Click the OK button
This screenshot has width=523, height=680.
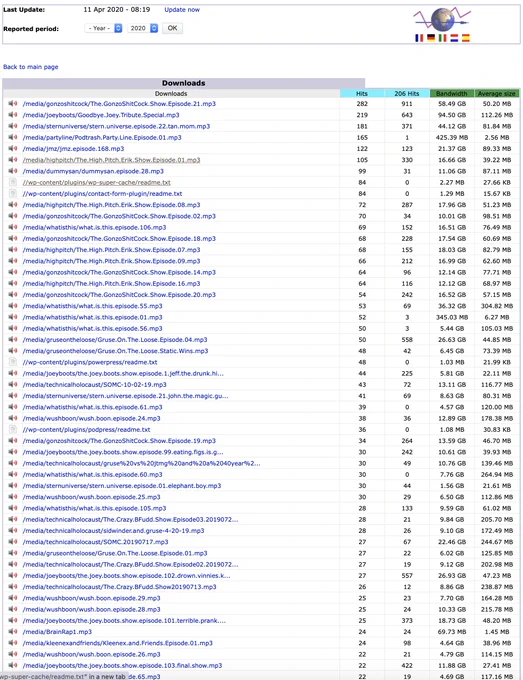point(172,28)
